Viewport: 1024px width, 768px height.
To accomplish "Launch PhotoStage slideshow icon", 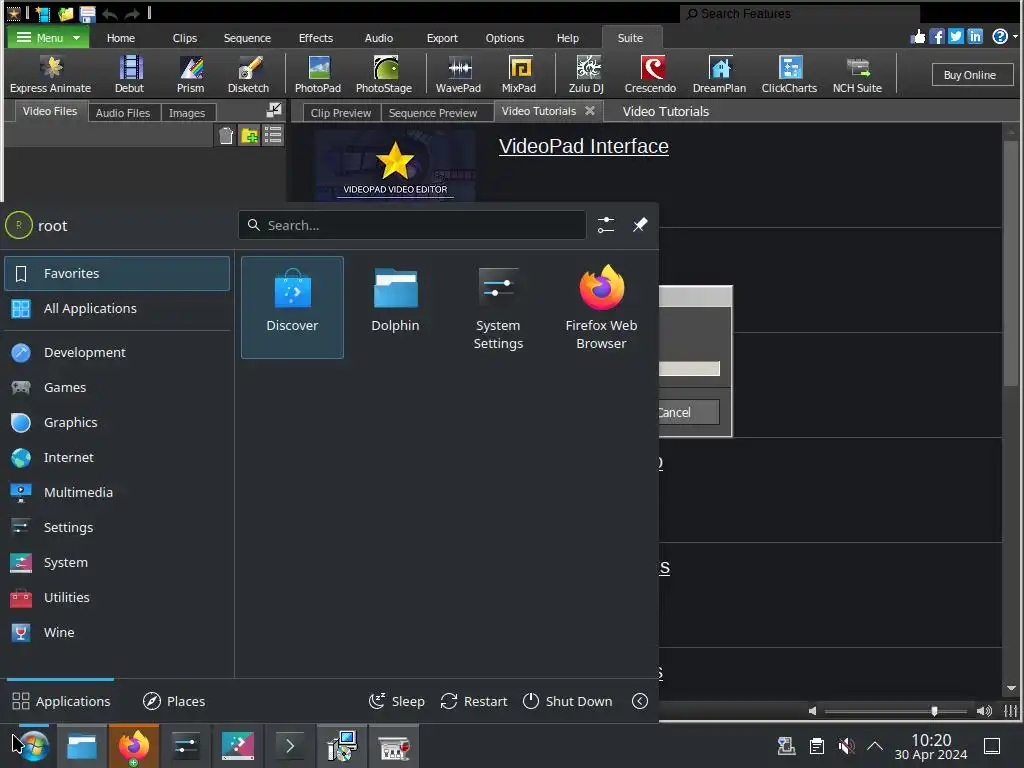I will 384,74.
